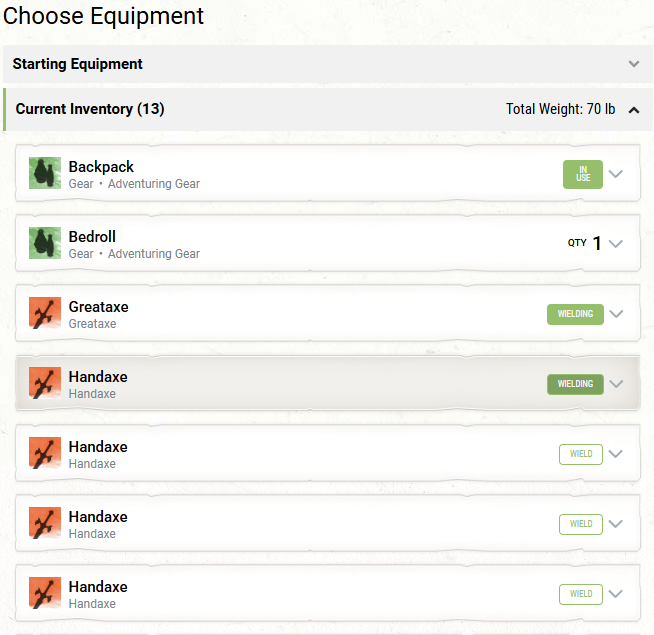Viewport: 654px width, 635px height.
Task: Select the Current Inventory (13) header
Action: click(90, 109)
